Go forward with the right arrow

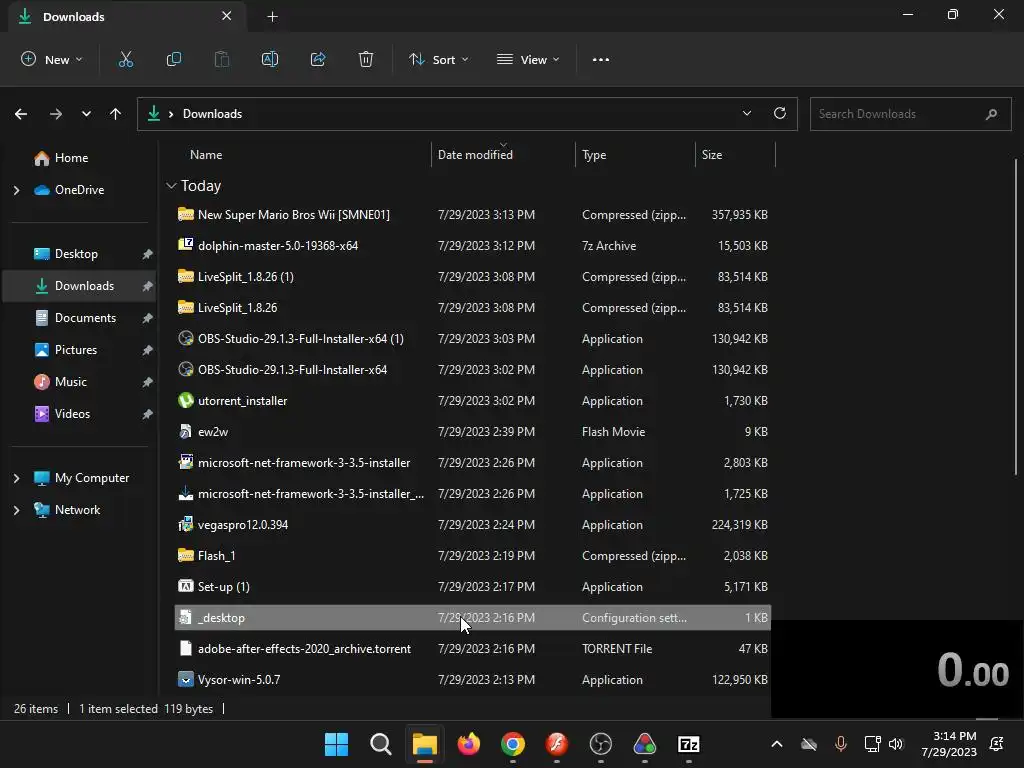click(56, 114)
